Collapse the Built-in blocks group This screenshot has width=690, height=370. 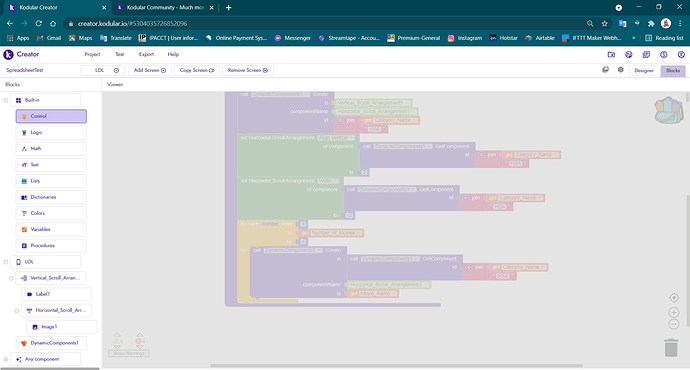pos(6,100)
